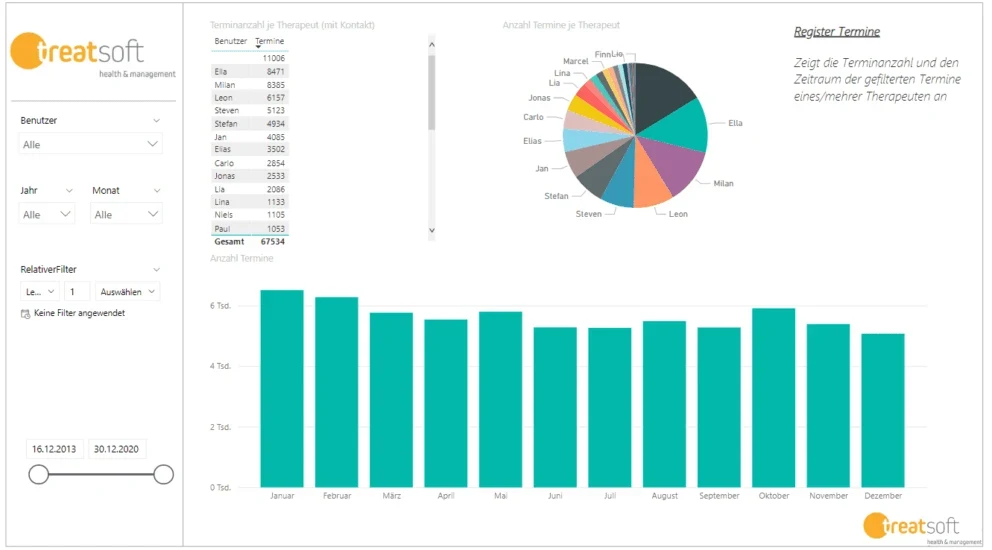Click the August bar
The image size is (992, 550).
coord(664,404)
